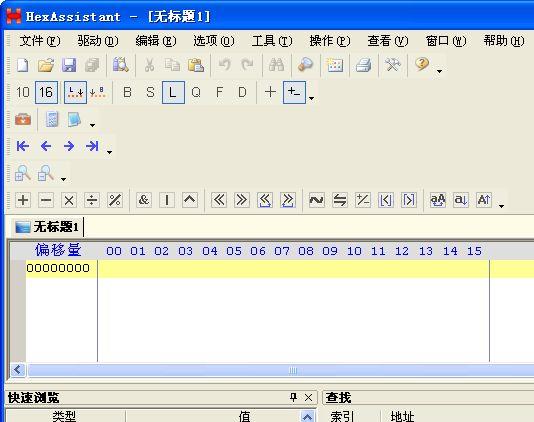Image resolution: width=534 pixels, height=422 pixels.
Task: Expand the operations toolbar options arrow
Action: [x=501, y=206]
